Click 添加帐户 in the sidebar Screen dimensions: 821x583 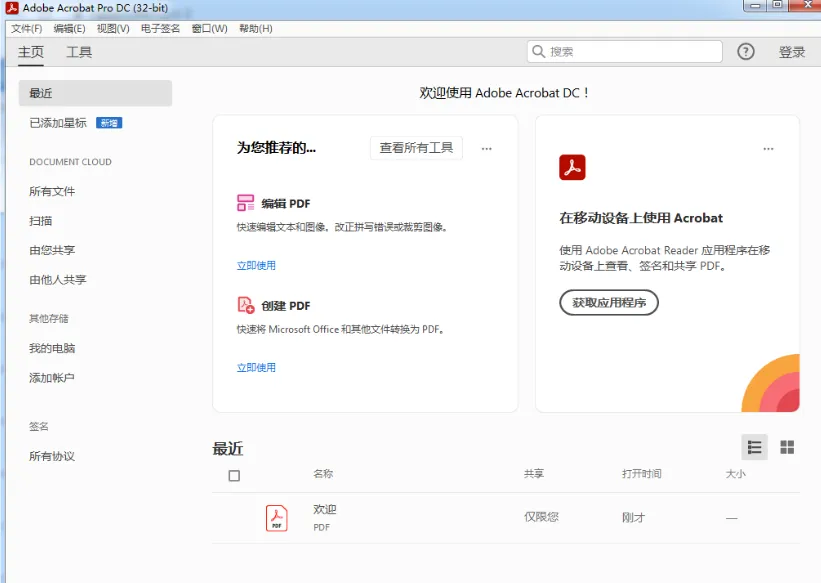point(52,378)
